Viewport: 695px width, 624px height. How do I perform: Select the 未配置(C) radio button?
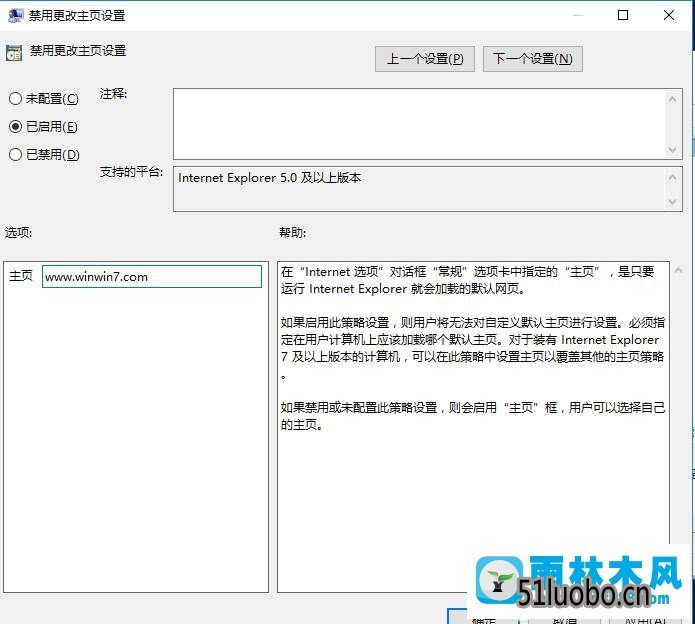coord(15,99)
